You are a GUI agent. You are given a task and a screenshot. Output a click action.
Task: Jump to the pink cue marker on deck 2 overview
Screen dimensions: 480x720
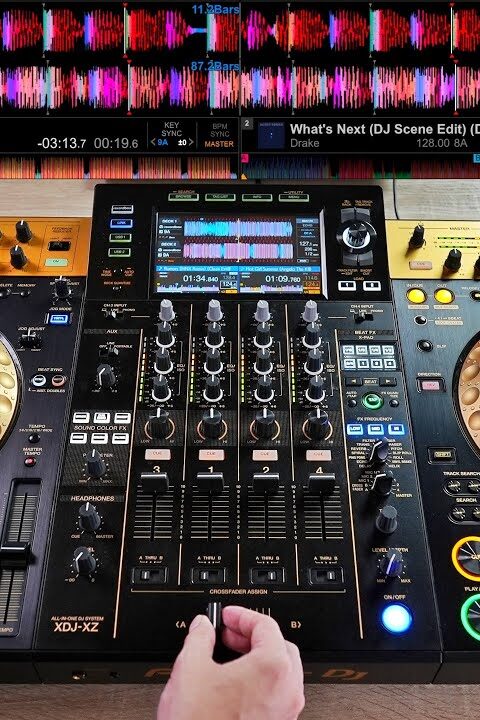(245, 158)
